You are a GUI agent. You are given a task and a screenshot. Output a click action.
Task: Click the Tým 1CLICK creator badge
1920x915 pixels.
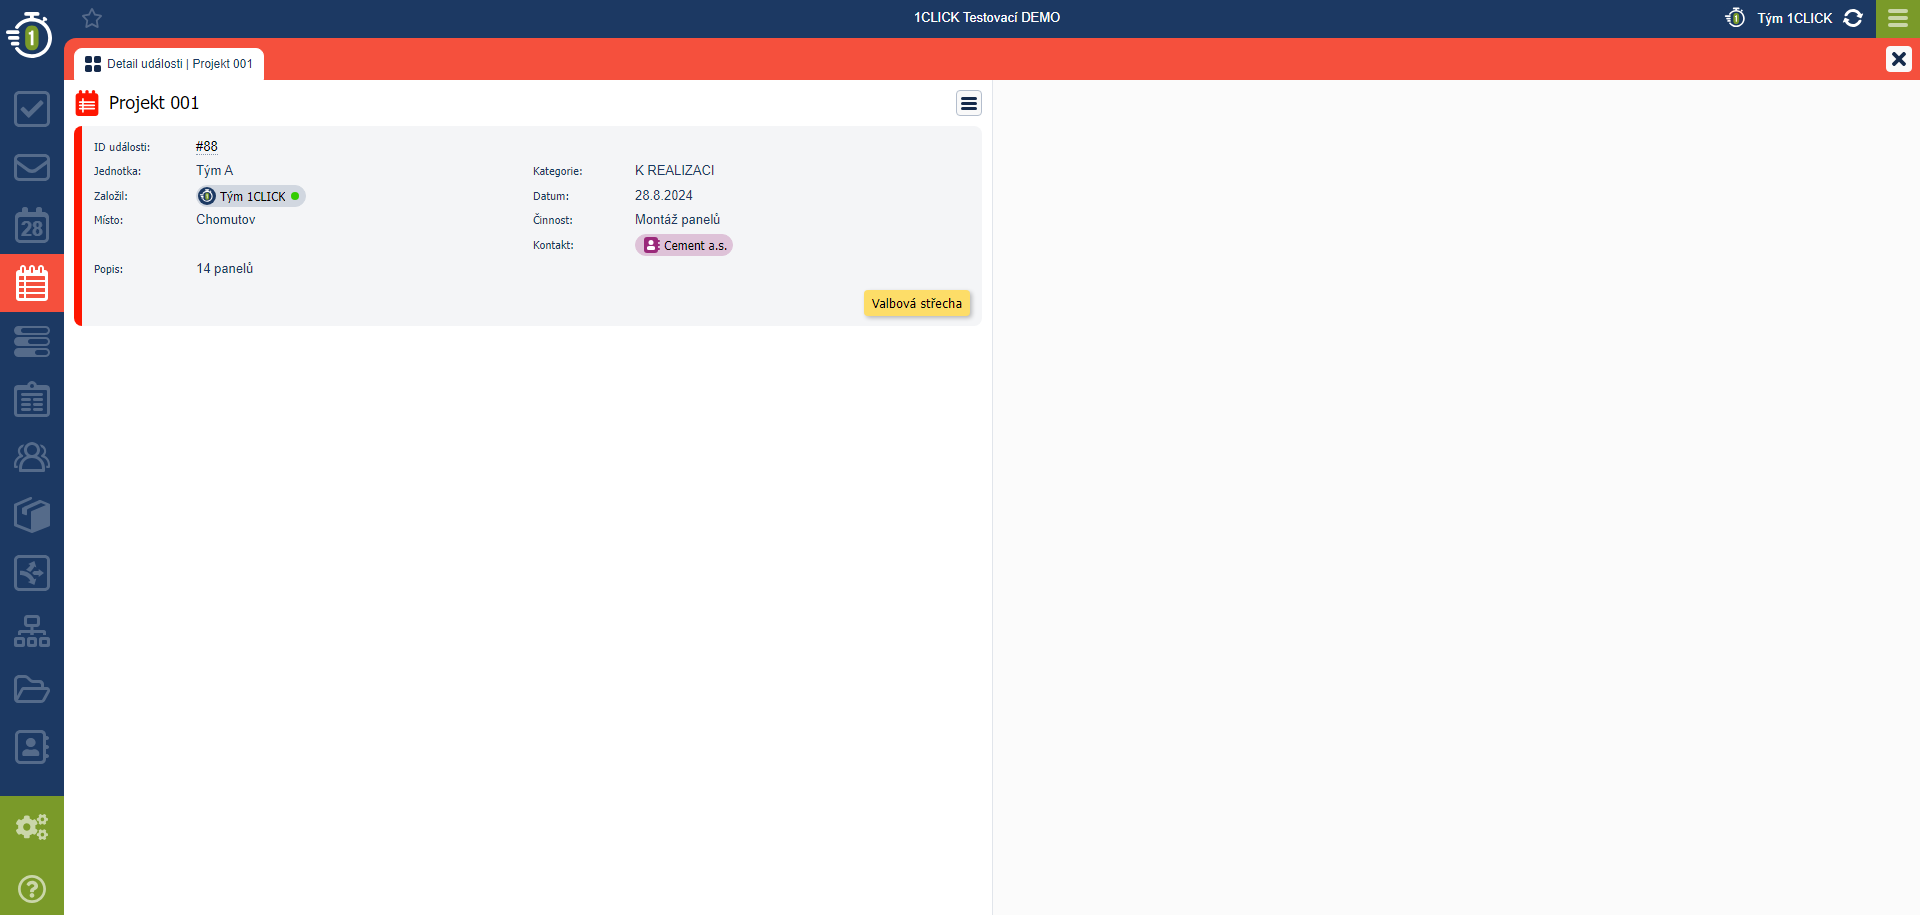(x=250, y=196)
